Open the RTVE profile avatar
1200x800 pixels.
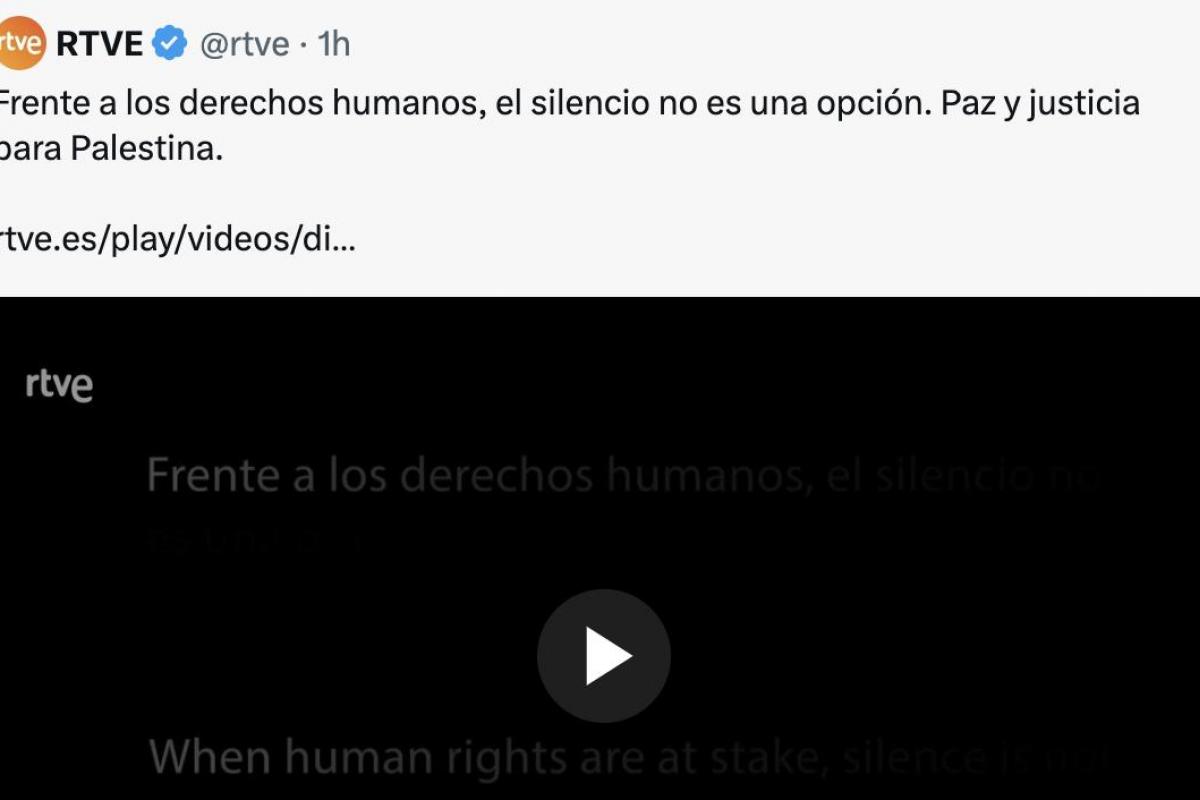point(22,44)
